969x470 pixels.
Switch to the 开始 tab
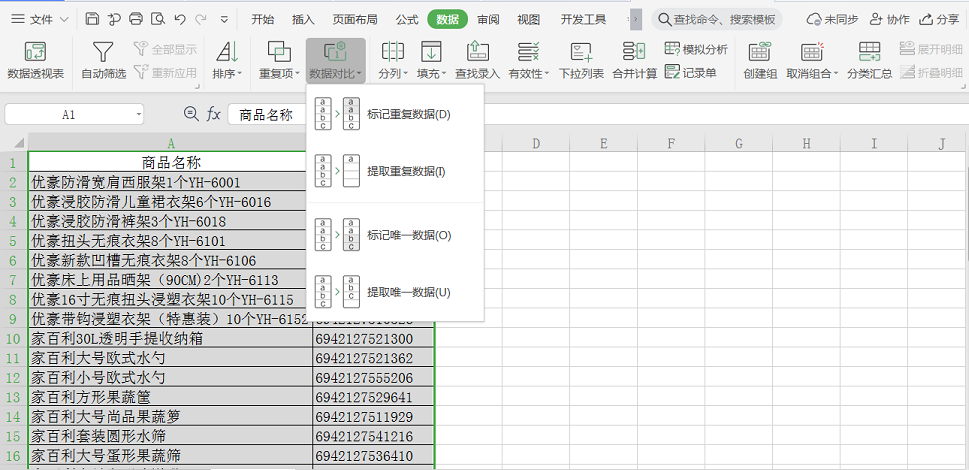pyautogui.click(x=263, y=19)
